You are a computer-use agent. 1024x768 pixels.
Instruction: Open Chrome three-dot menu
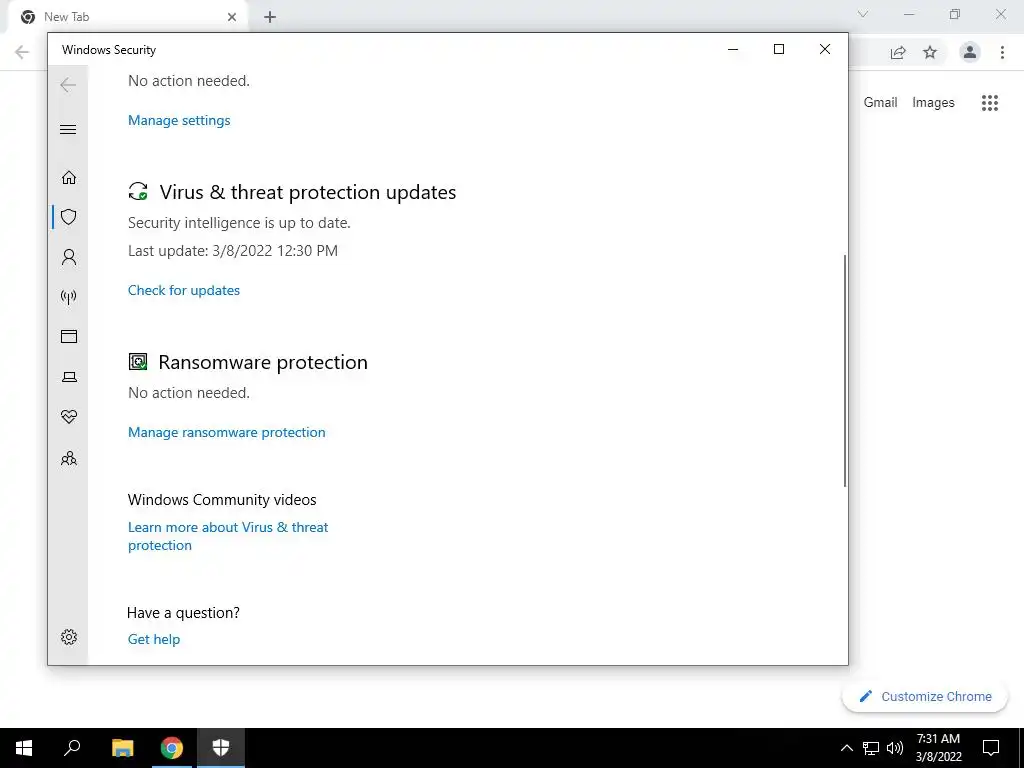(x=1002, y=52)
